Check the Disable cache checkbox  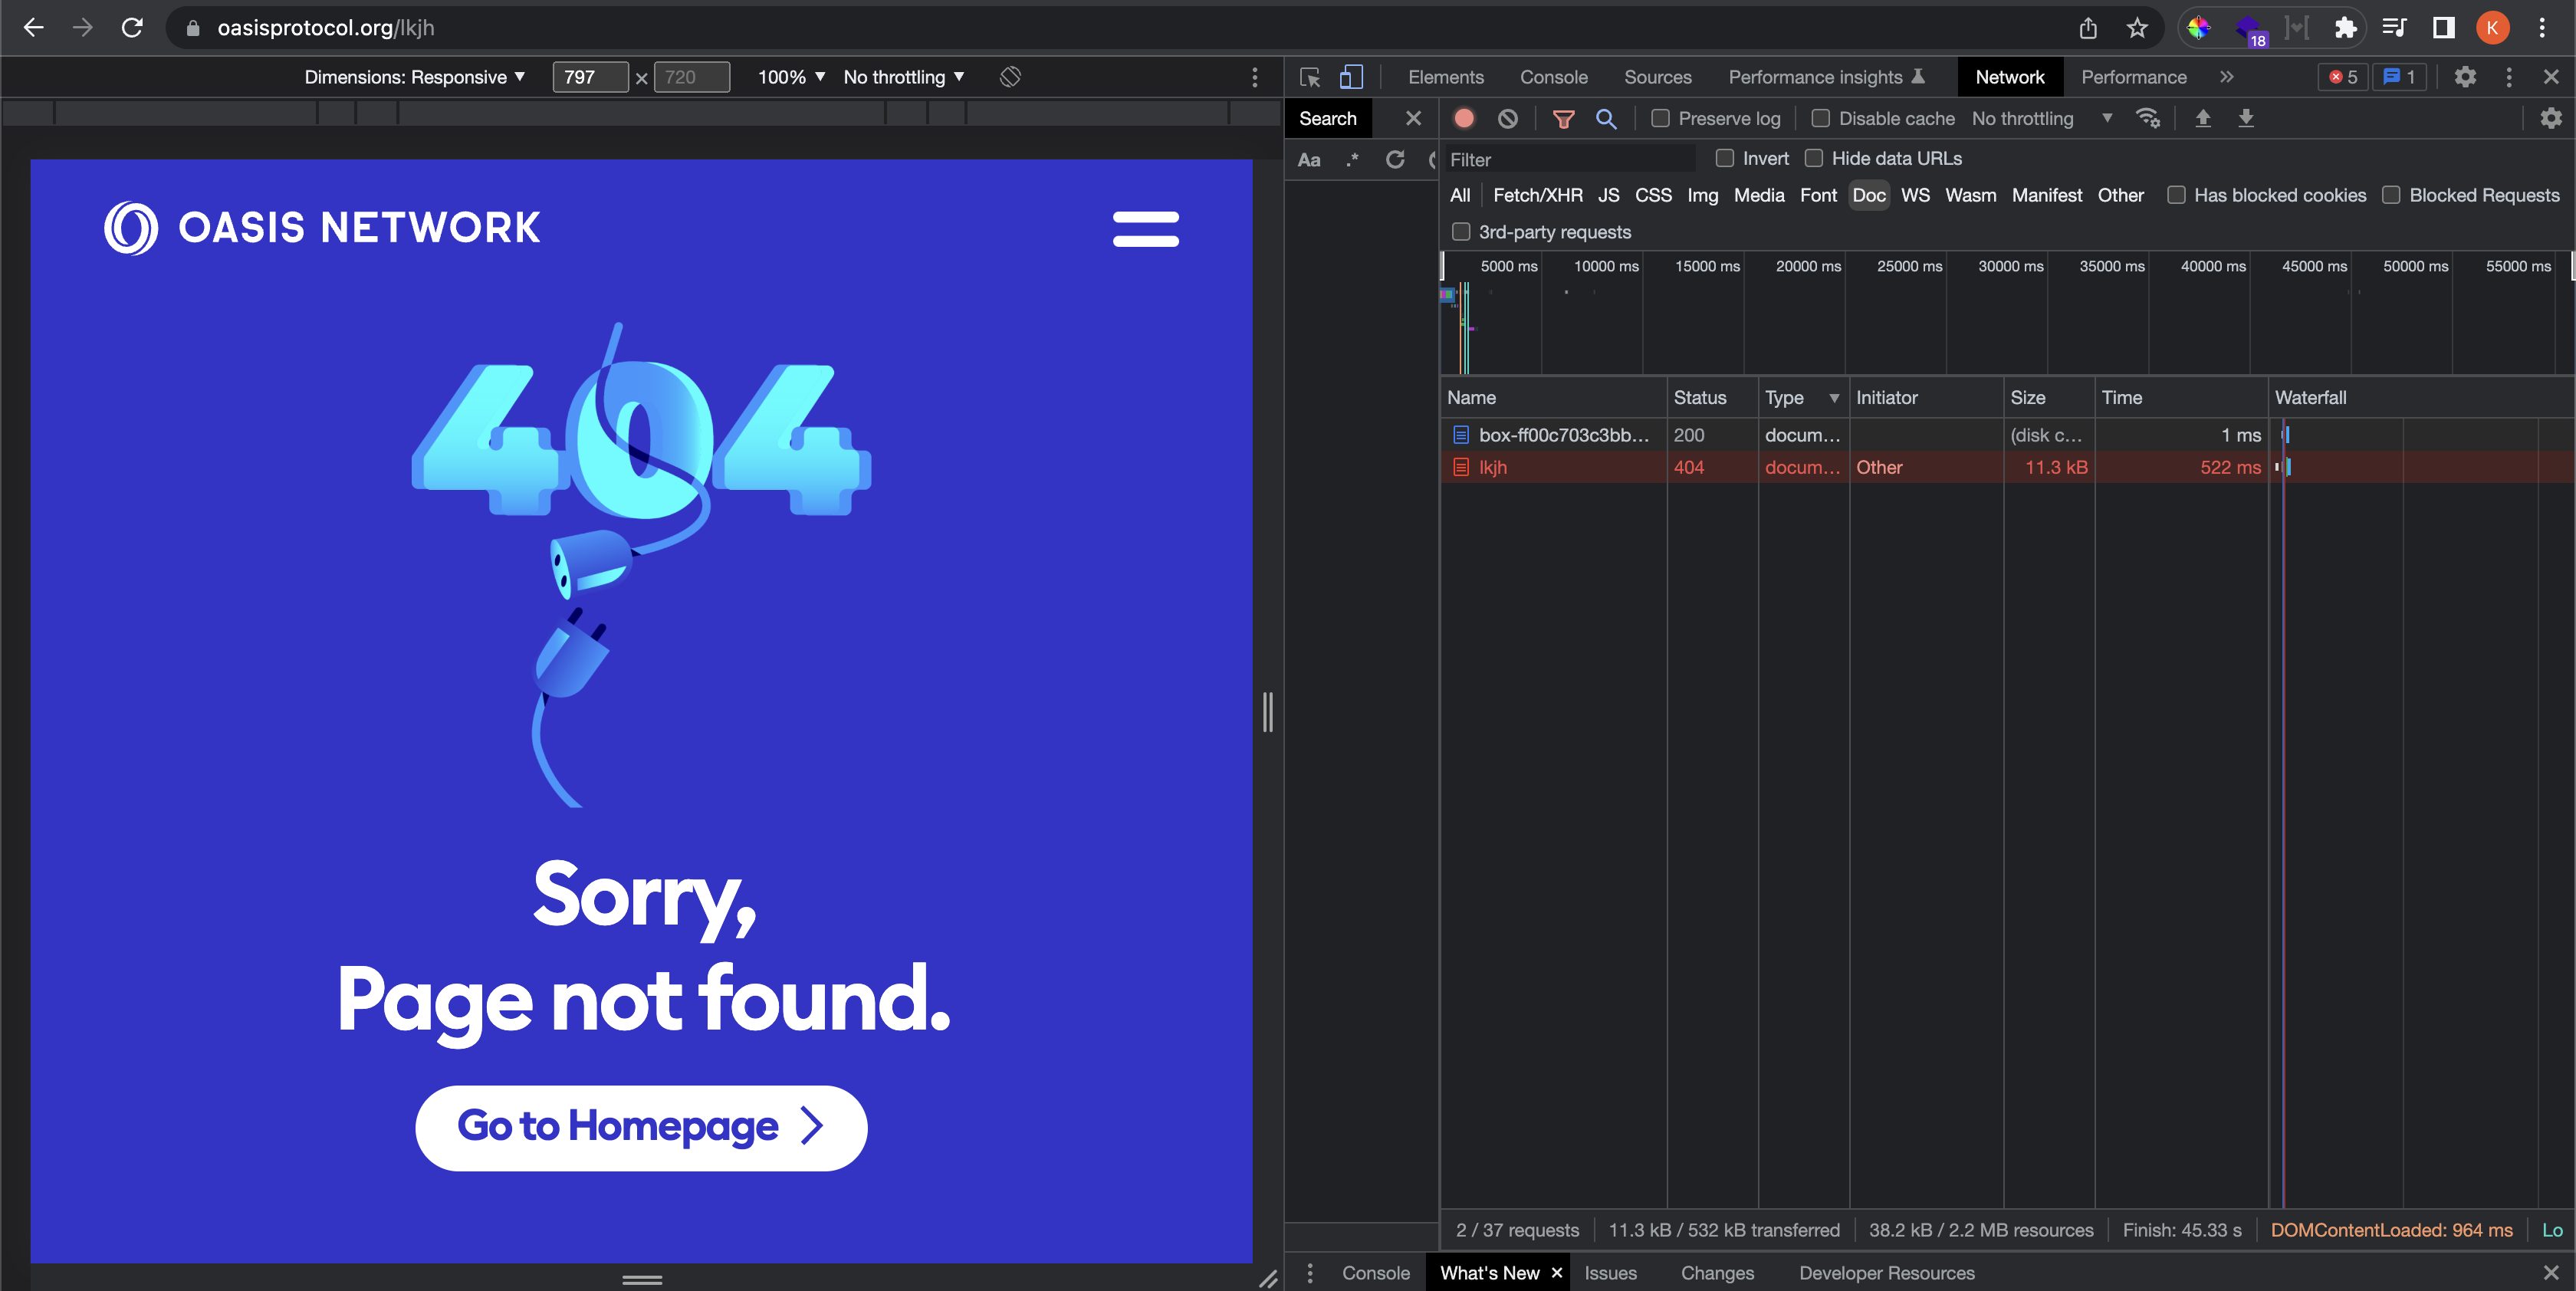(1821, 118)
